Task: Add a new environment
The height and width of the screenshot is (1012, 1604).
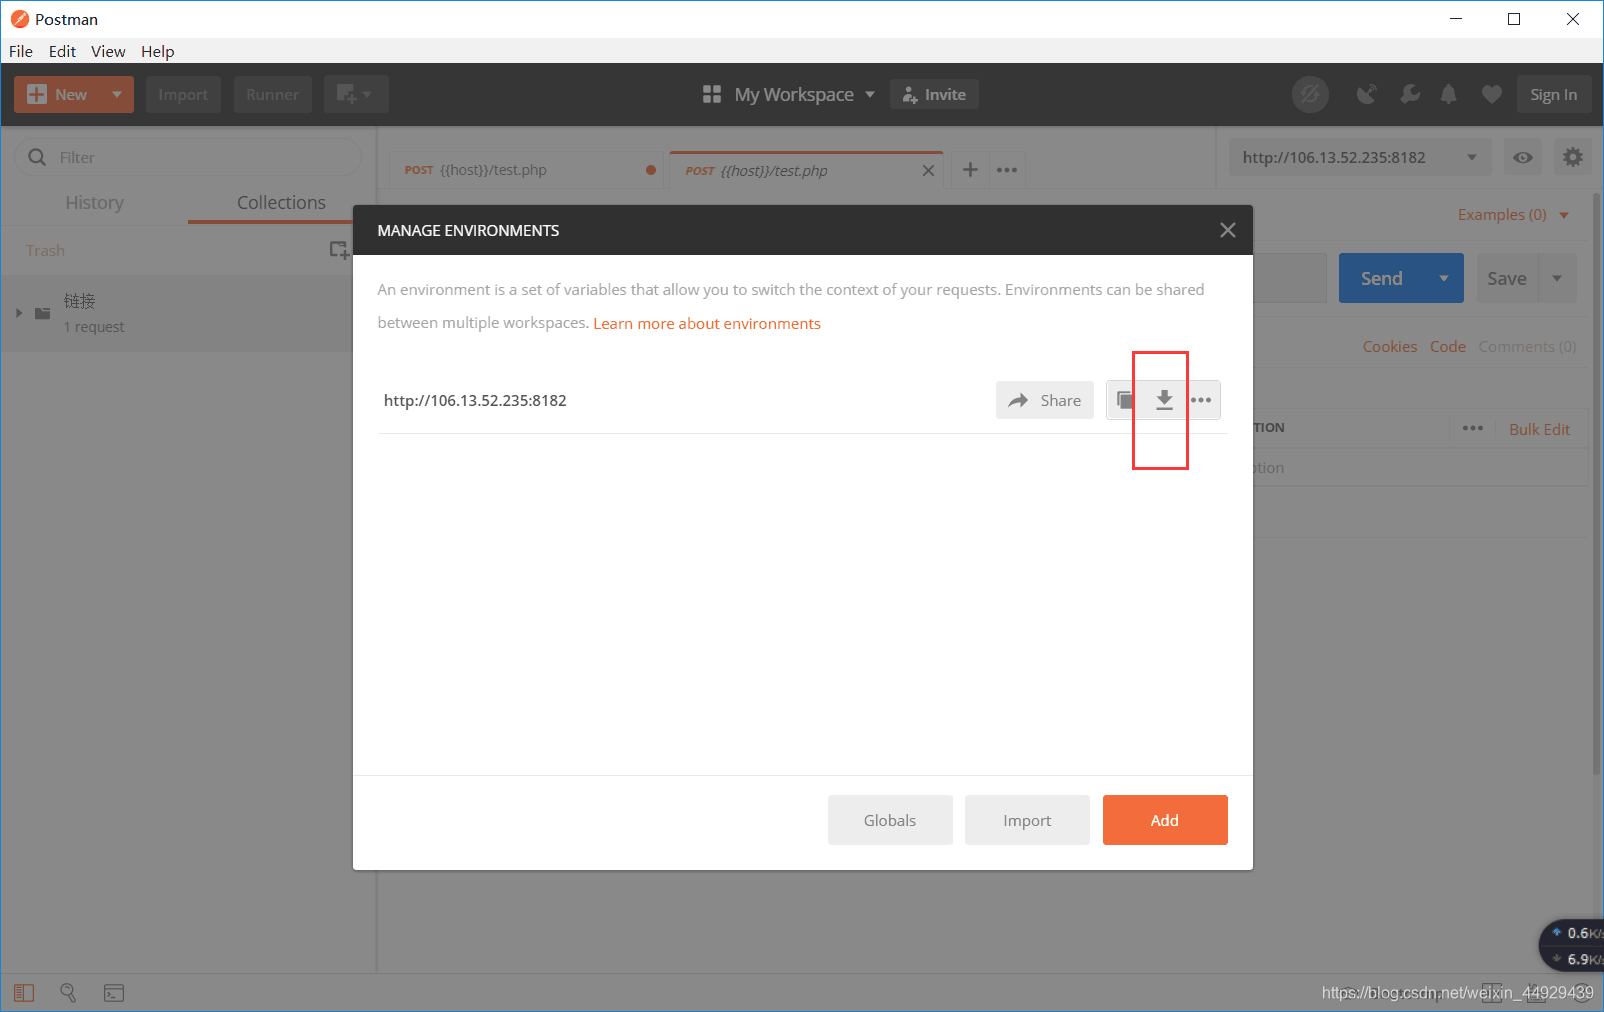Action: click(x=1165, y=820)
